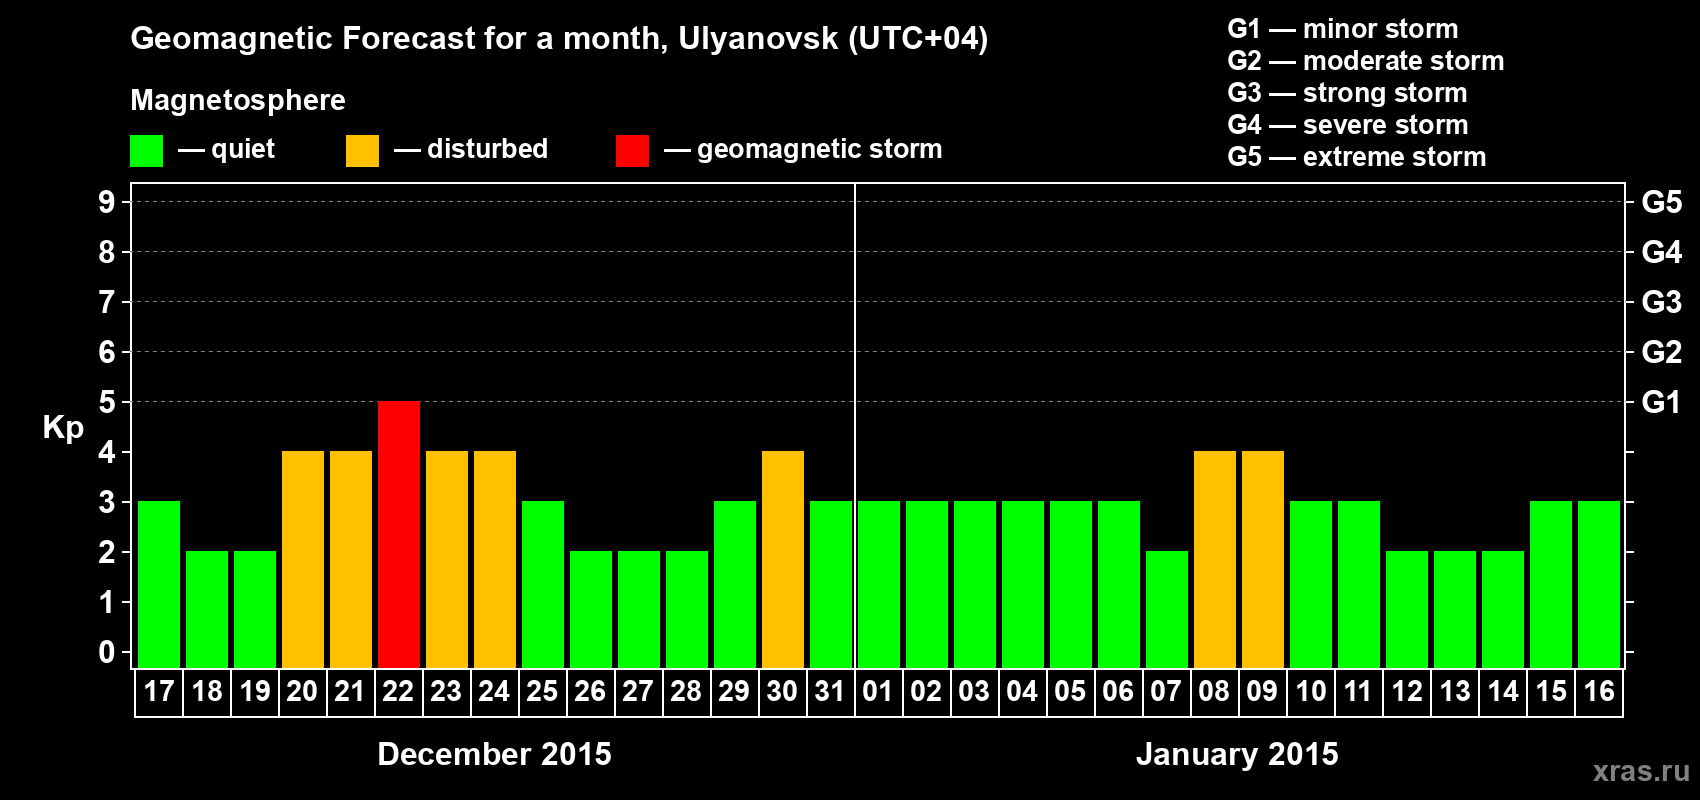The width and height of the screenshot is (1700, 800).
Task: Click the '— disturbed' legend label
Action: 471,149
